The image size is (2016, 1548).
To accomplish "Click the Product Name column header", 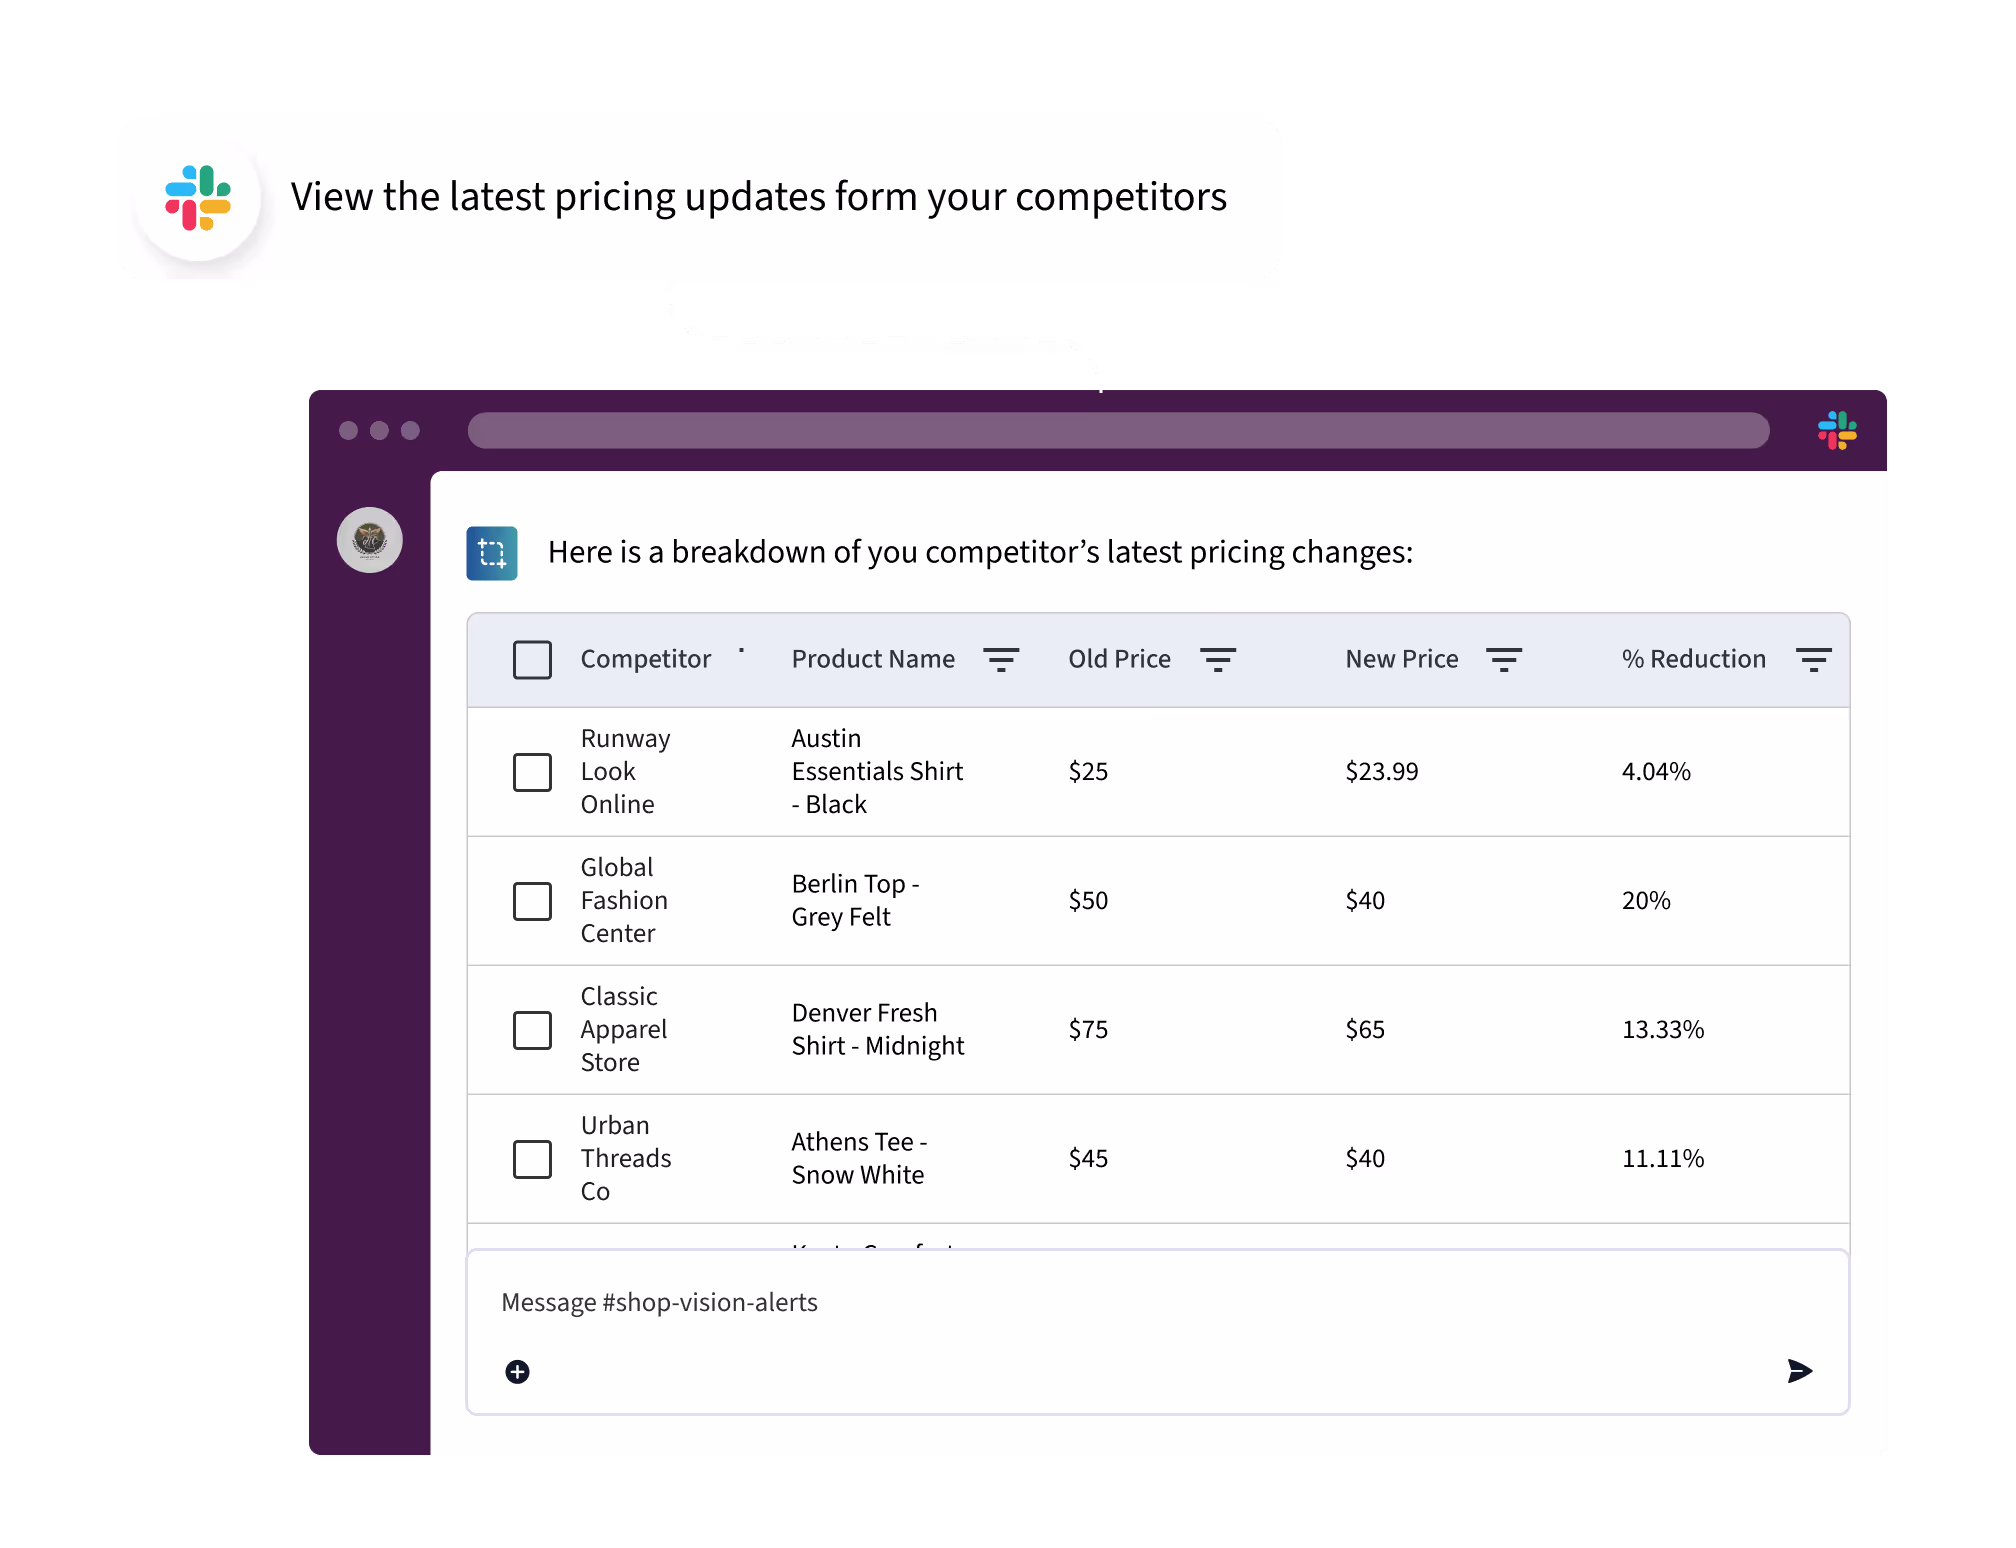I will 873,659.
